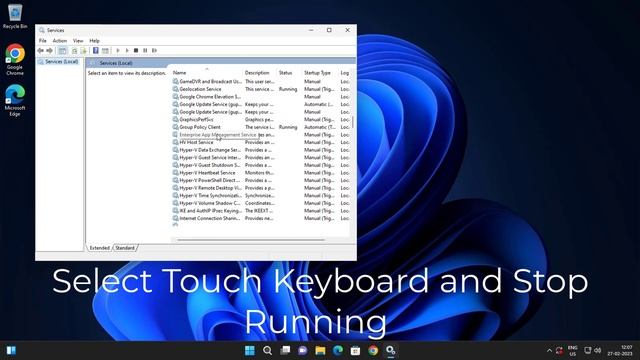Select the HV Host Service row

click(x=260, y=142)
